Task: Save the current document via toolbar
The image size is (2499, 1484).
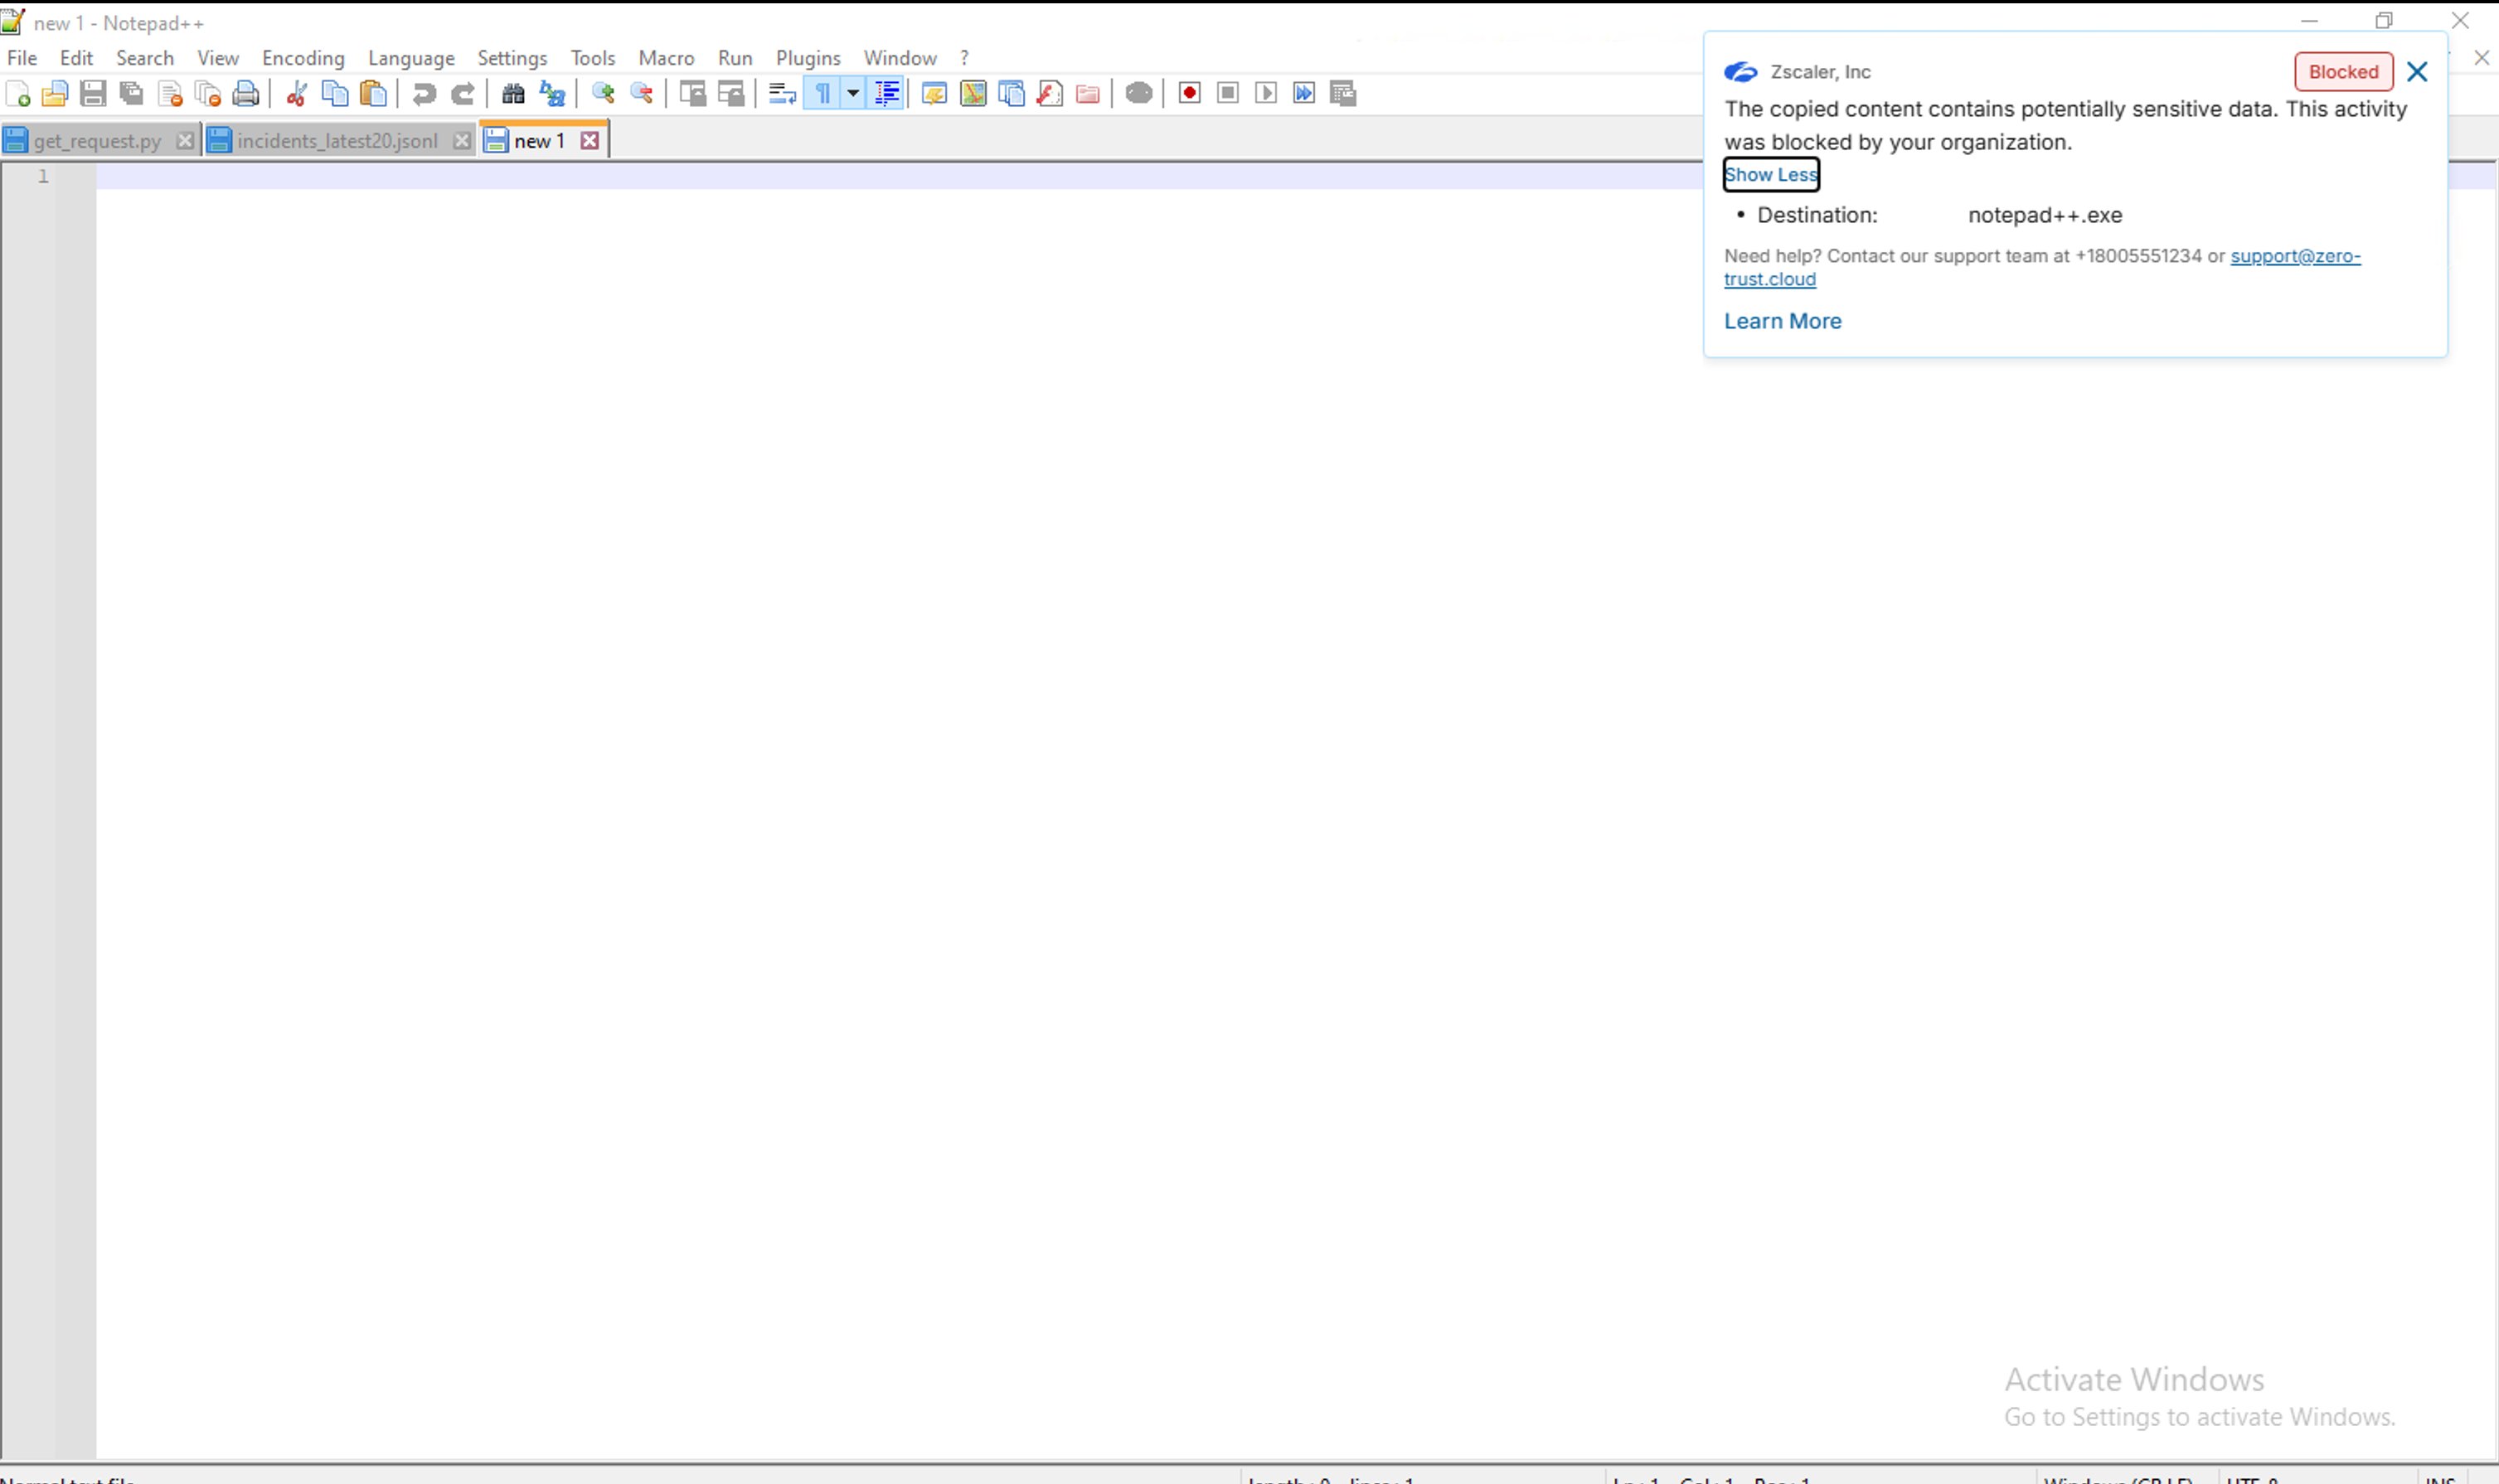Action: [x=93, y=94]
